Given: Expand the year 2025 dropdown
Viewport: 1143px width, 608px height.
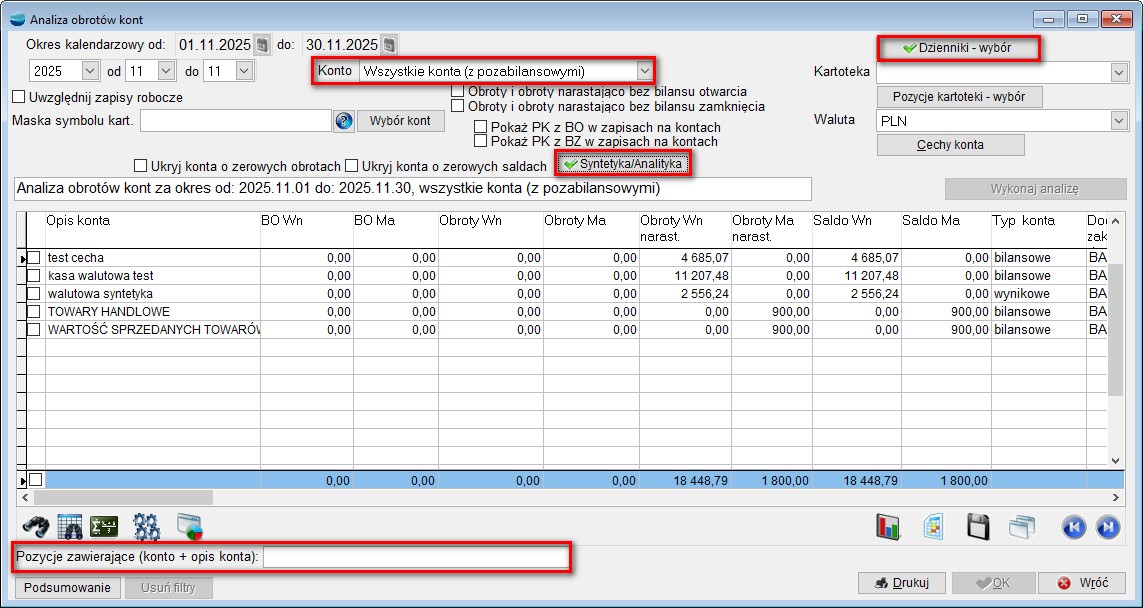Looking at the screenshot, I should (x=89, y=71).
